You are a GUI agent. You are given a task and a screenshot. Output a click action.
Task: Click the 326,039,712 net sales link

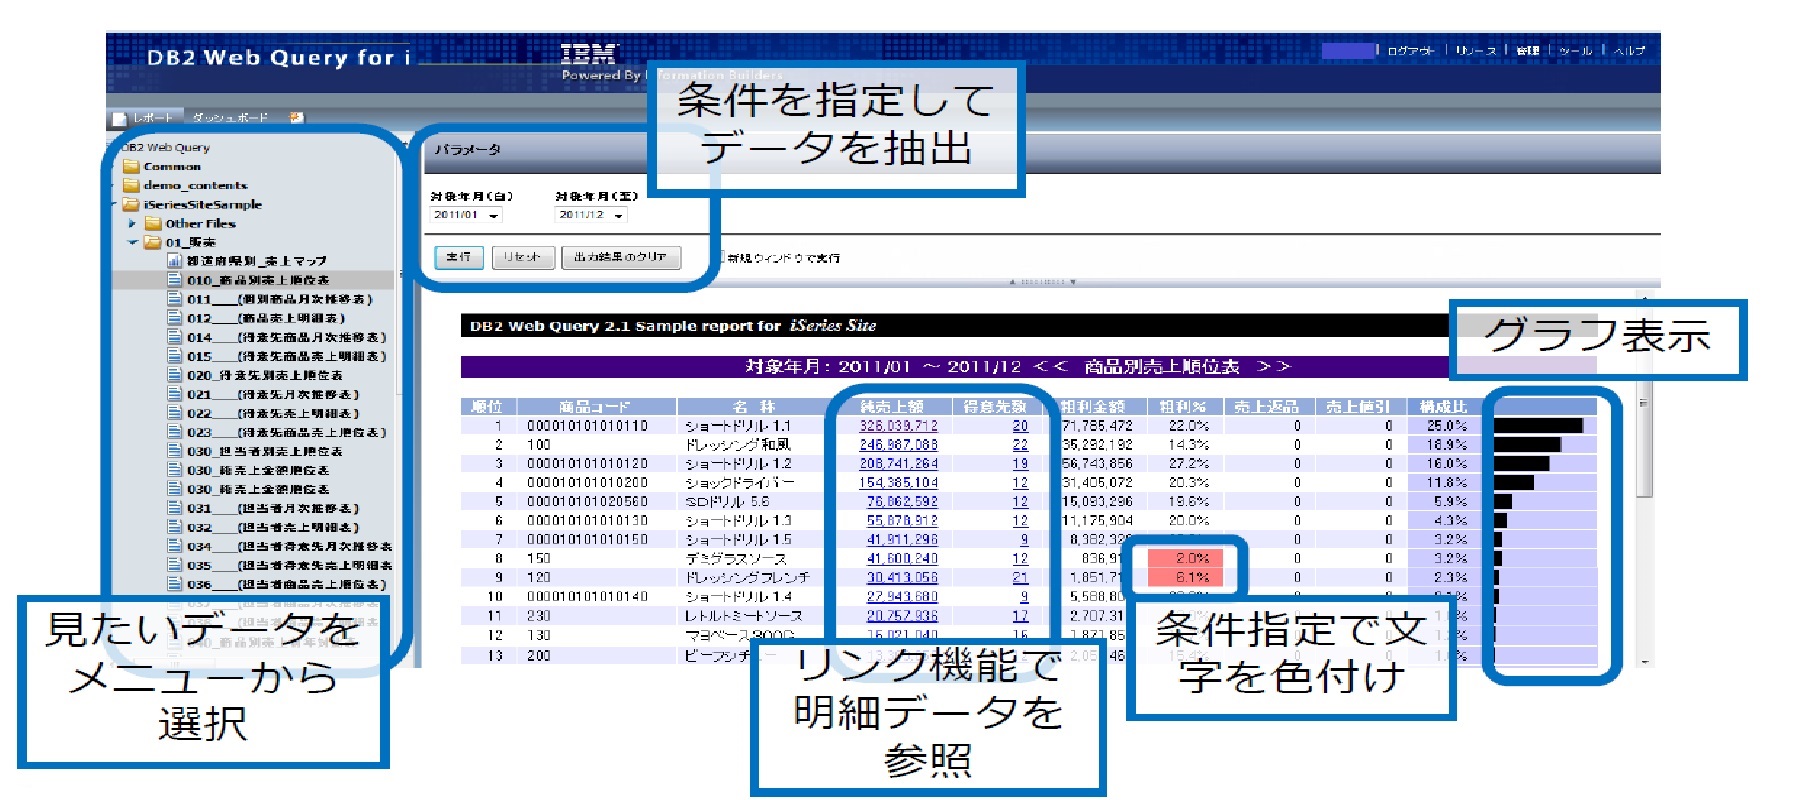tap(898, 426)
